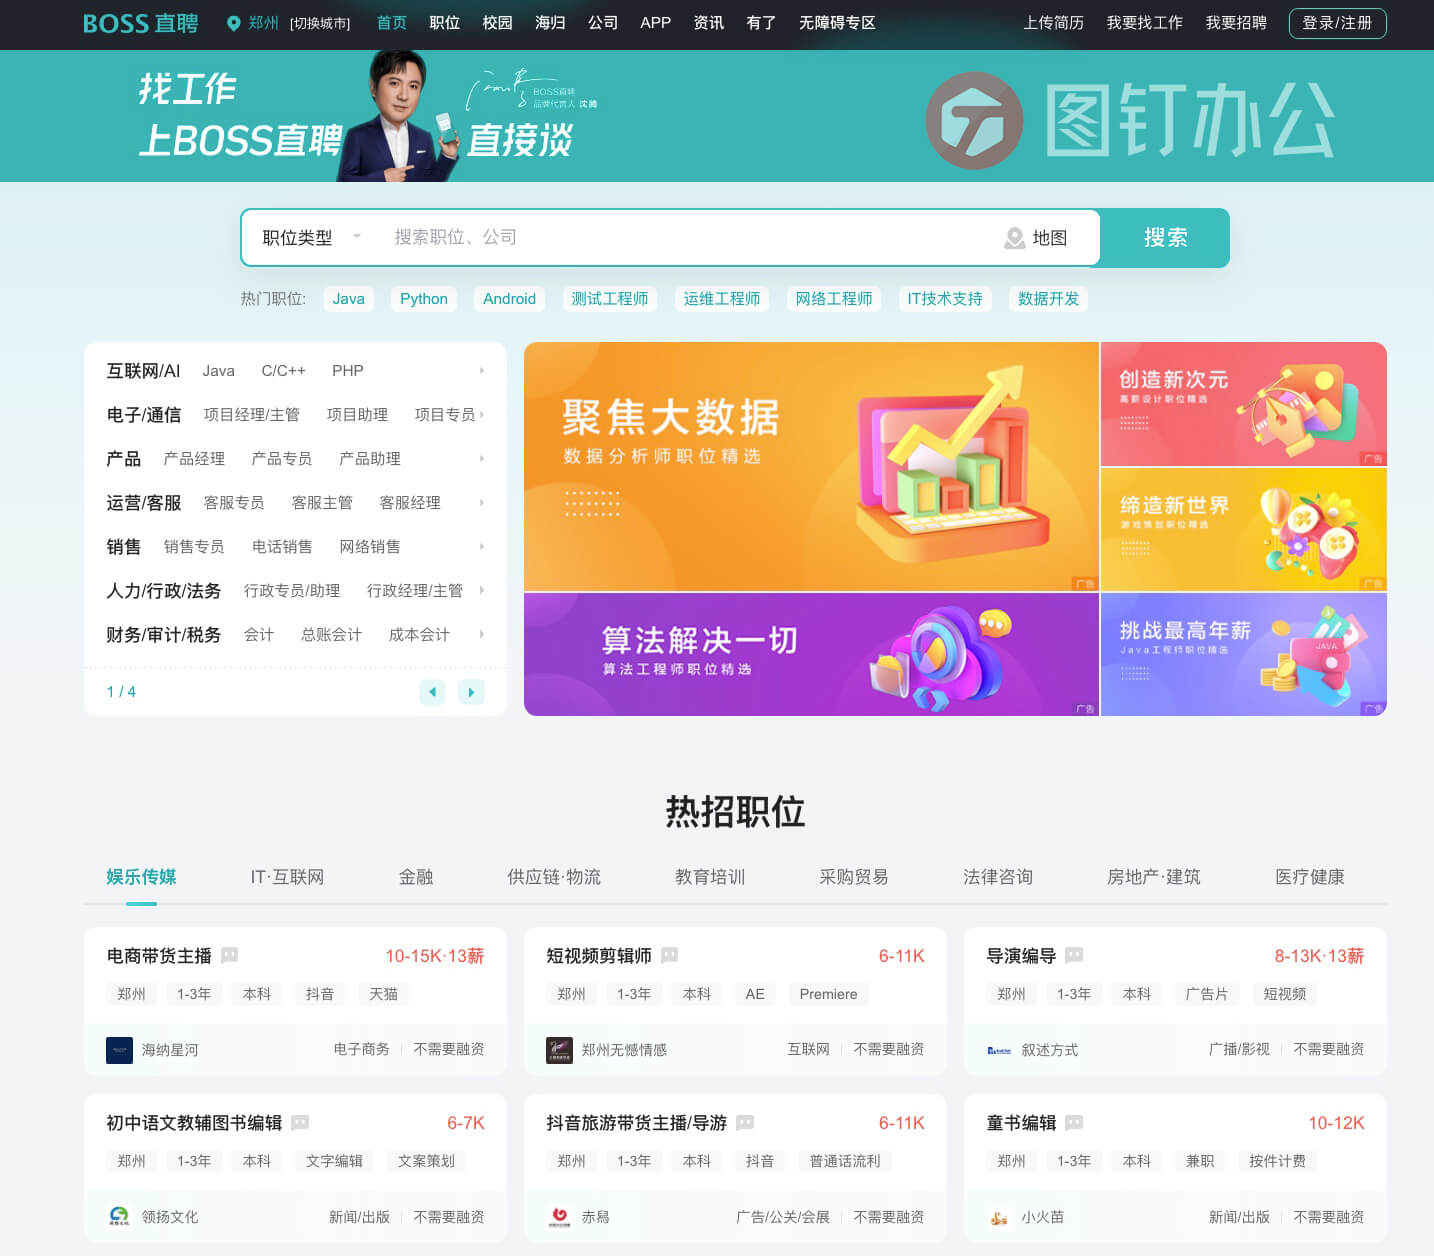Screen dimensions: 1434x1256
Task: Click the map icon next to 地图
Action: (x=1014, y=238)
